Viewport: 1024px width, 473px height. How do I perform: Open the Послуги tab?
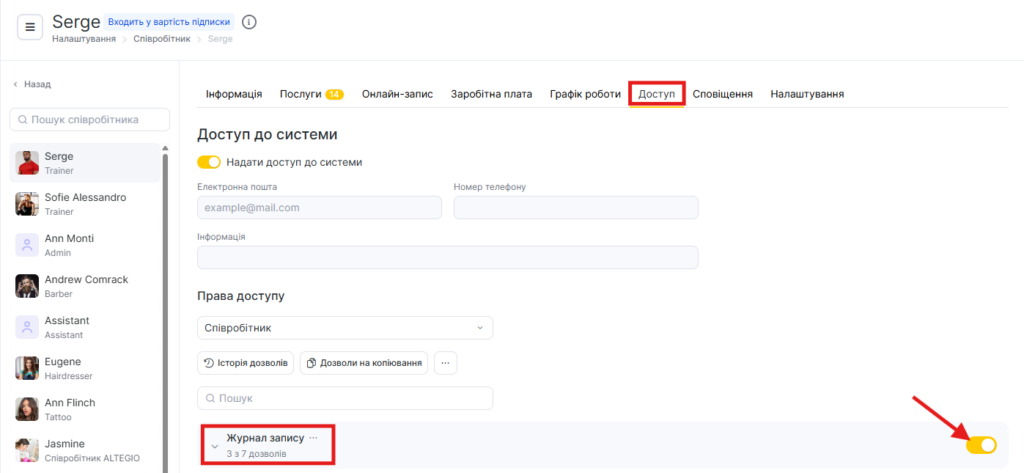(311, 94)
